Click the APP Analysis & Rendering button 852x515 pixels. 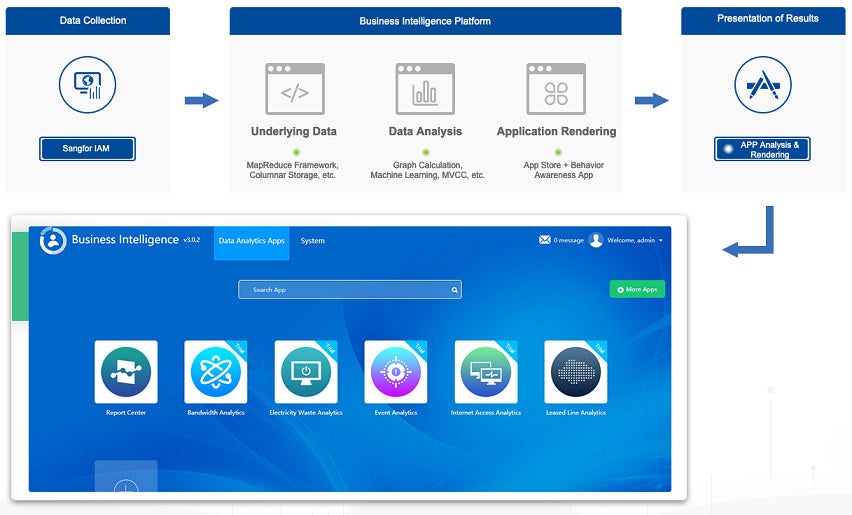pyautogui.click(x=762, y=149)
